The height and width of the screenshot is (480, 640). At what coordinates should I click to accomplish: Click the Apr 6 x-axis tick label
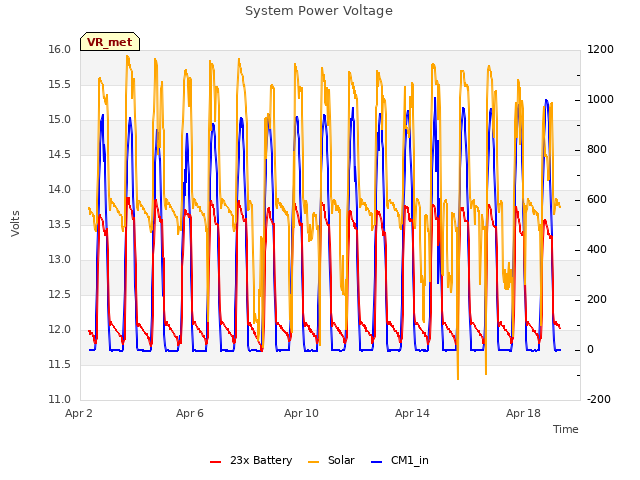point(190,413)
